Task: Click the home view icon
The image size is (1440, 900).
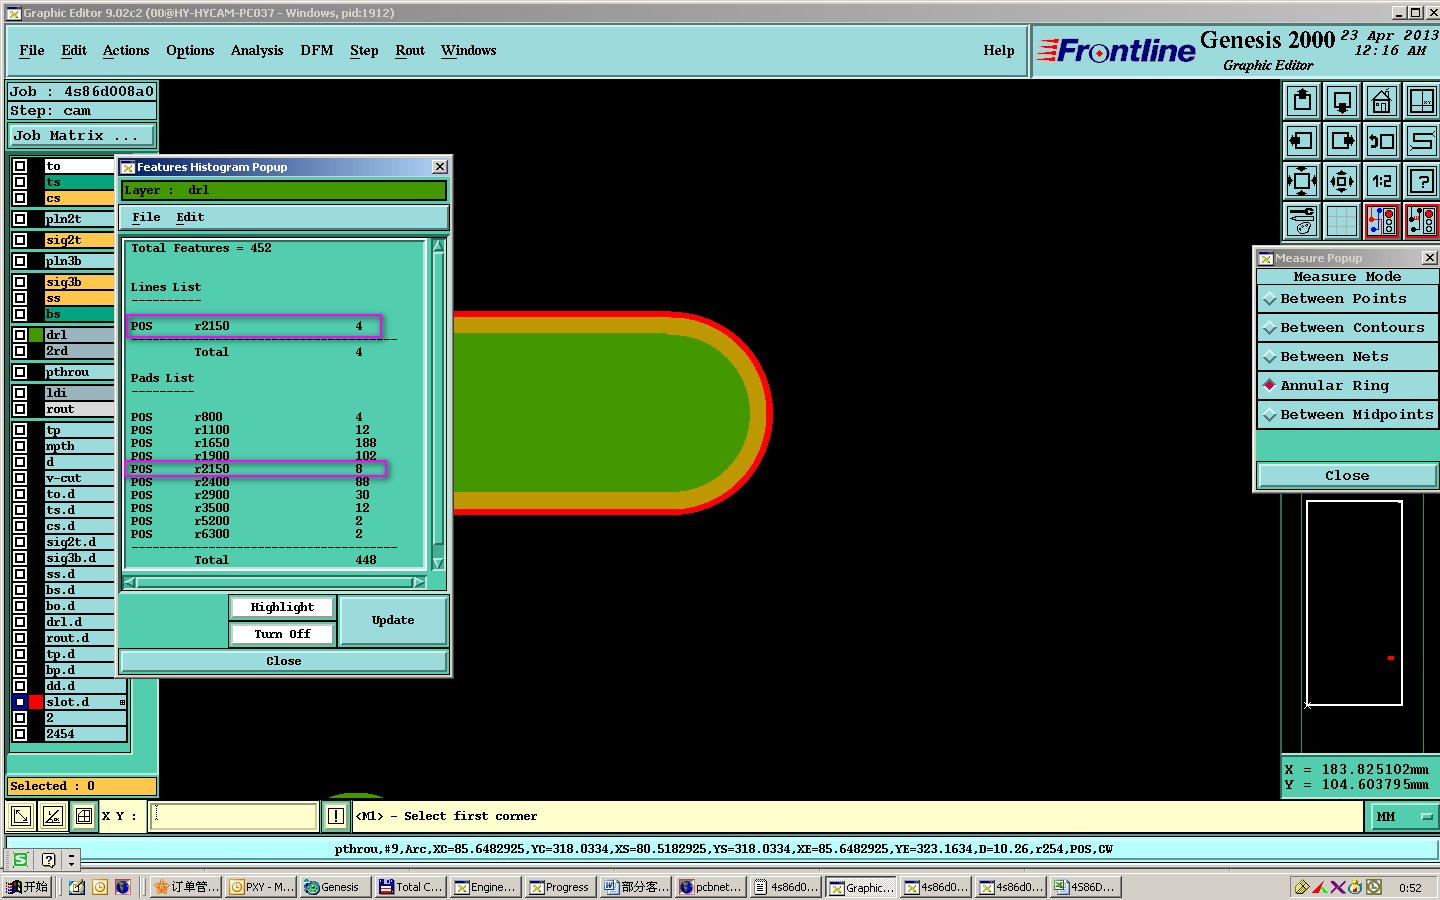Action: [1382, 101]
